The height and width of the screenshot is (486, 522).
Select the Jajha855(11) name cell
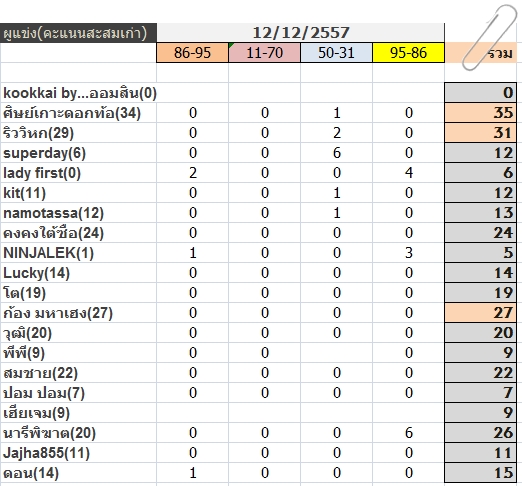78,453
